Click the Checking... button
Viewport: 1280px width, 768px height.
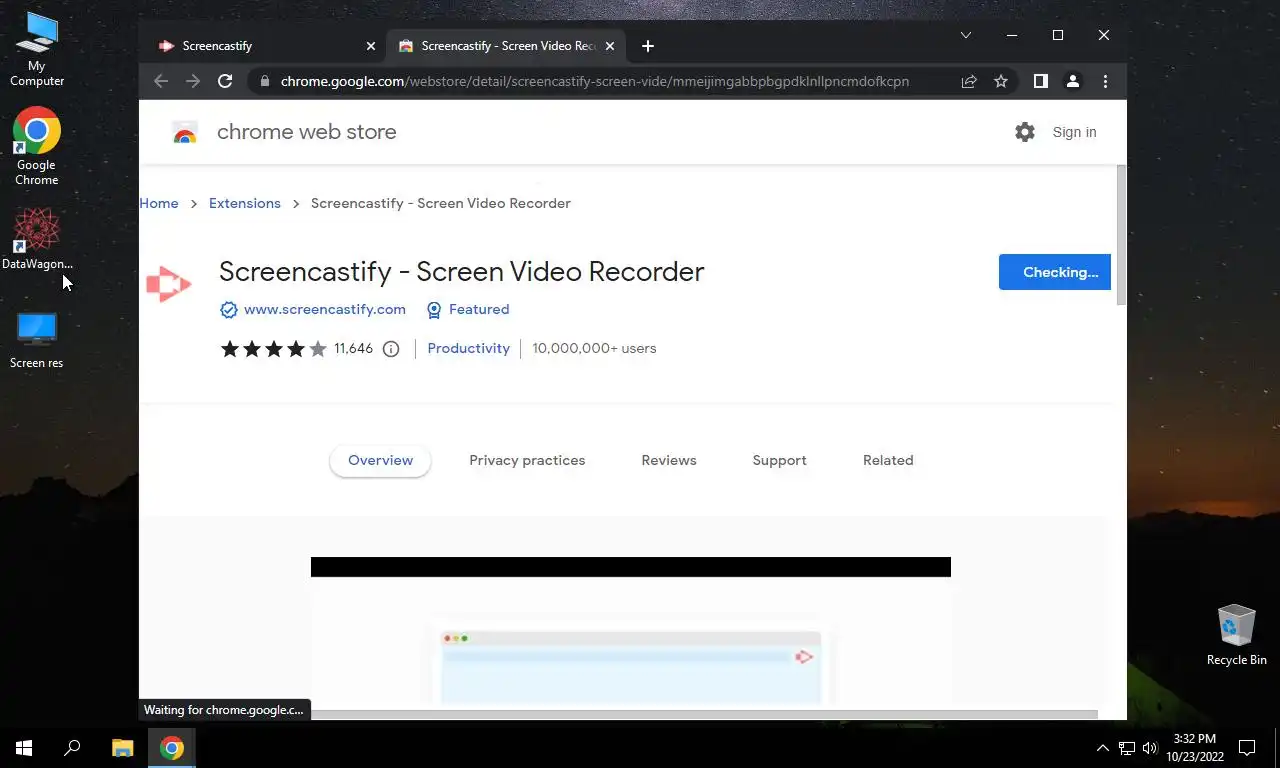(1055, 272)
